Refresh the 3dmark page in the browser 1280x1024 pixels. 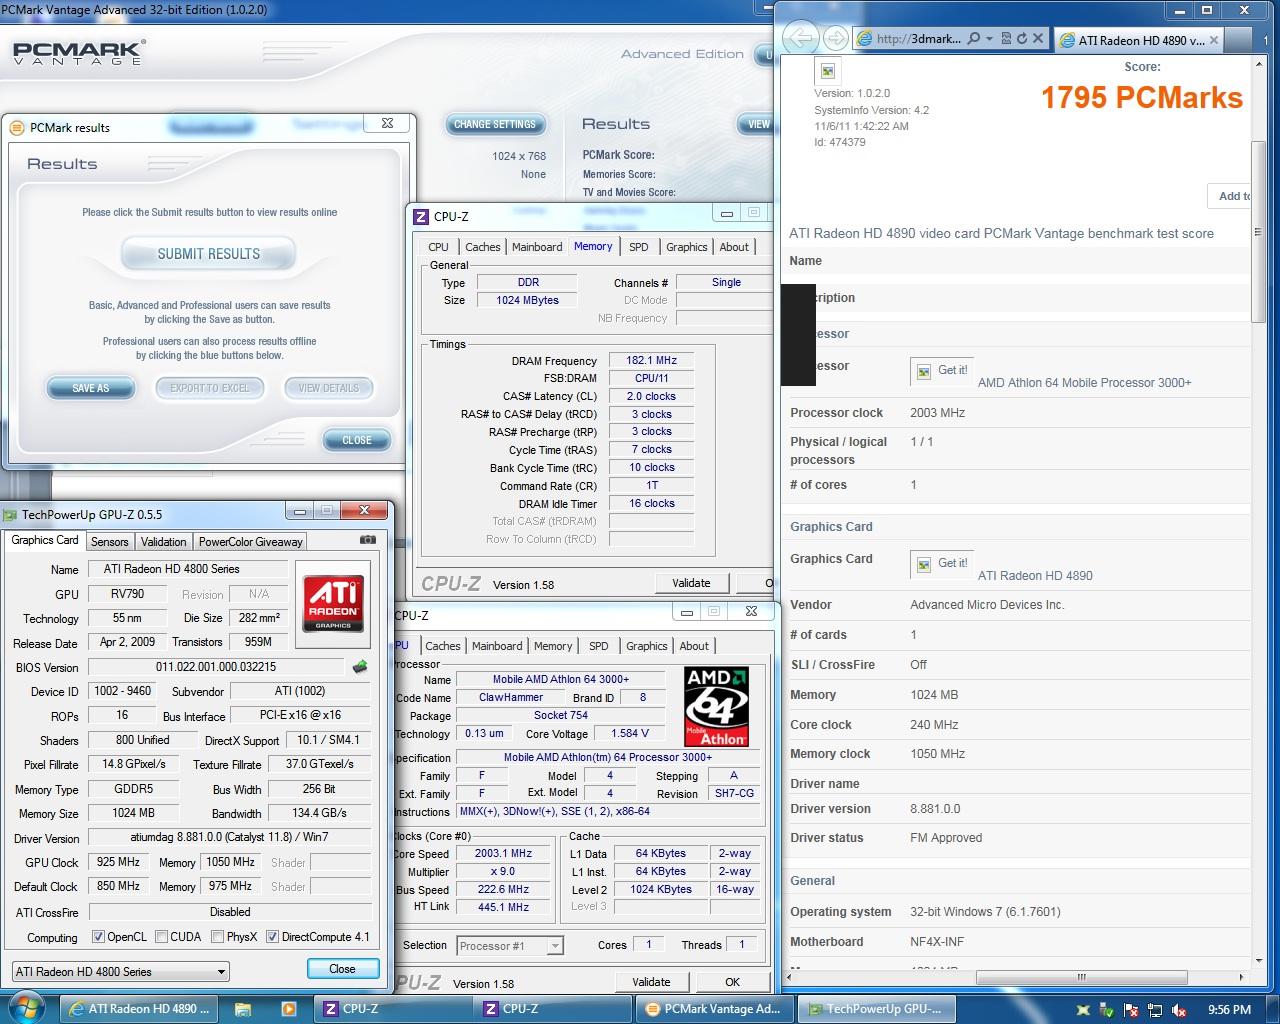tap(1021, 39)
